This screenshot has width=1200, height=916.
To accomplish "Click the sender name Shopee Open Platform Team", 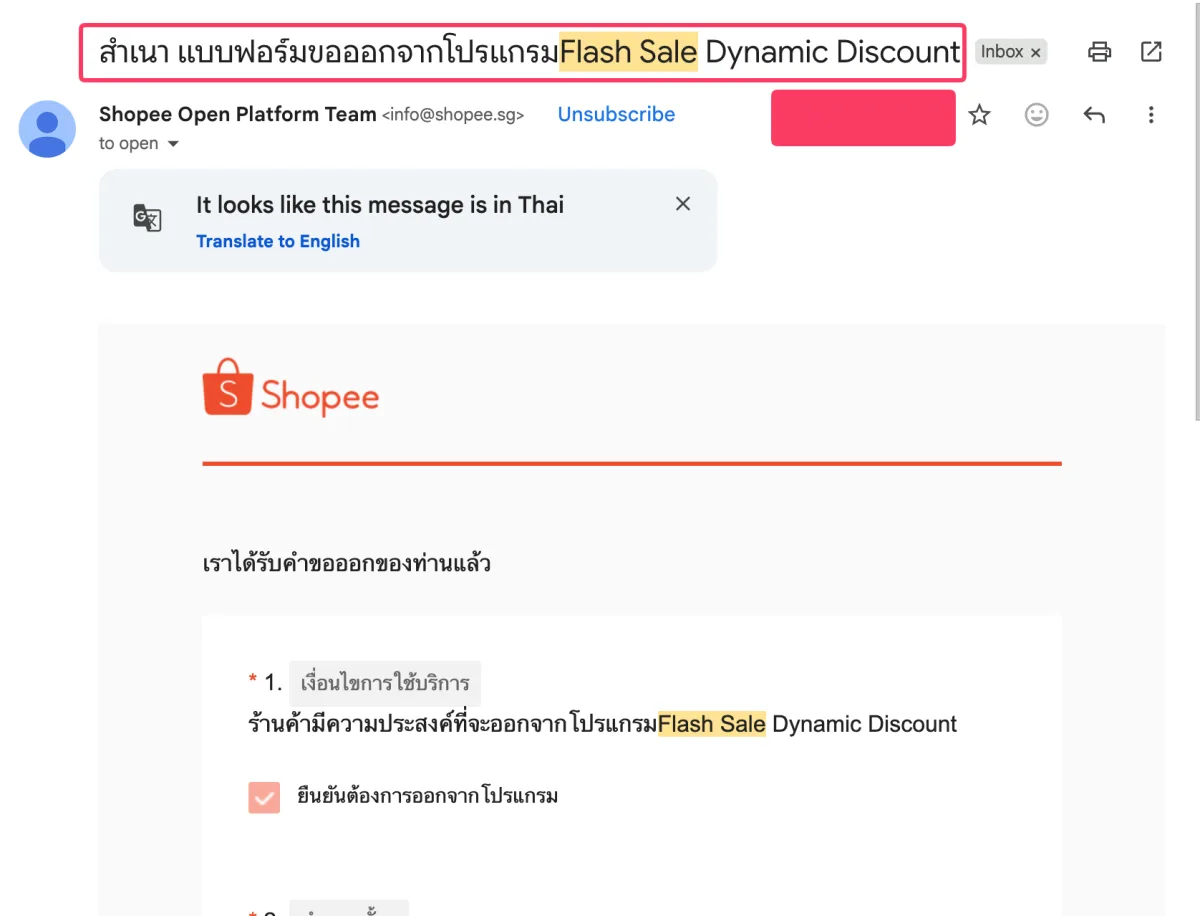I will 238,114.
